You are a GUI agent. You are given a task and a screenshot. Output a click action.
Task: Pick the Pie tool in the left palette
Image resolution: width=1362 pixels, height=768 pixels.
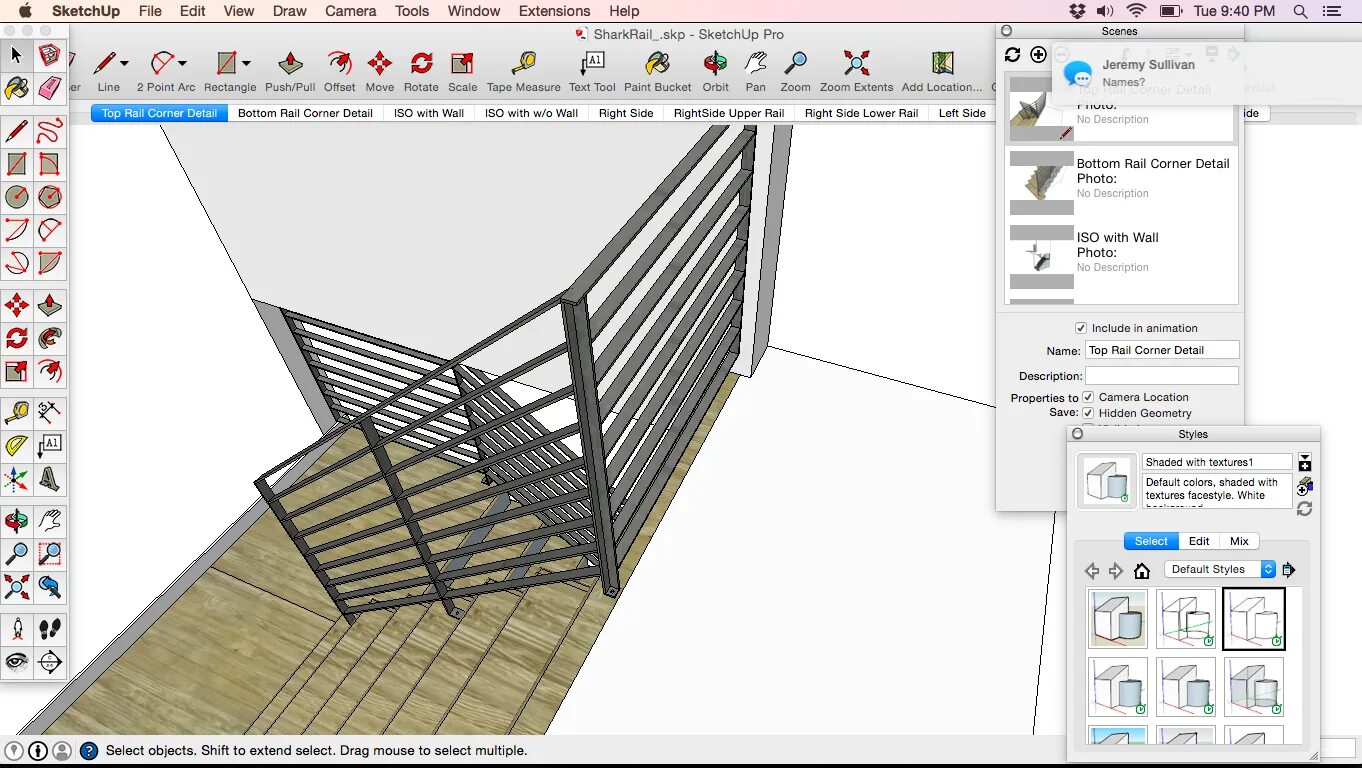pyautogui.click(x=49, y=263)
